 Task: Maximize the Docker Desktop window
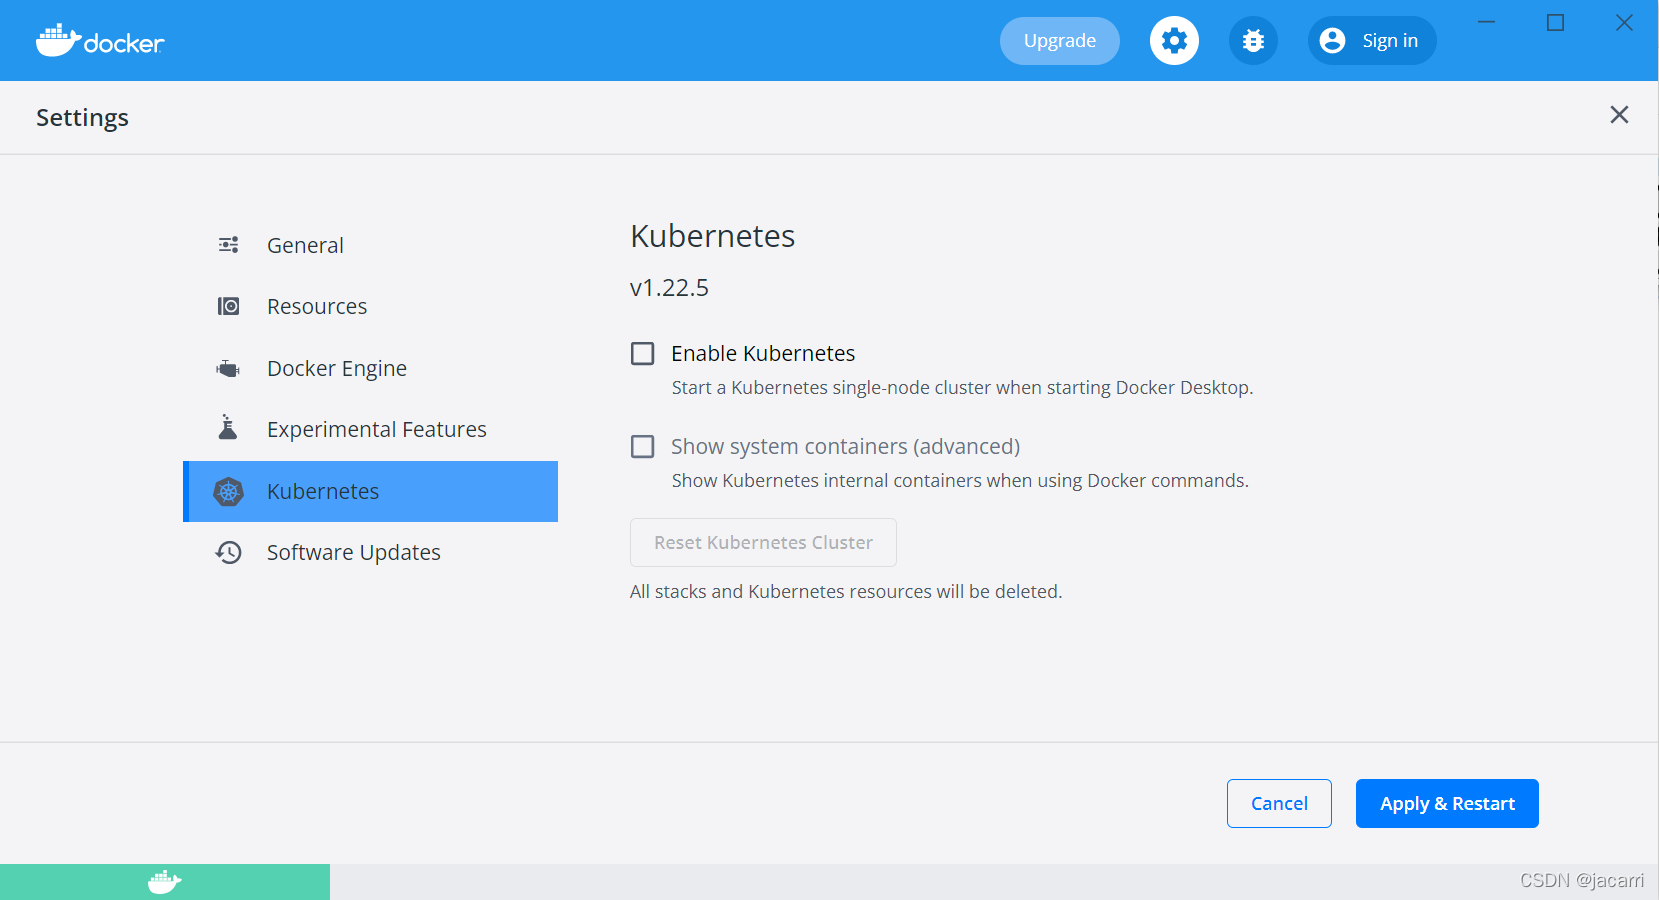(x=1555, y=22)
